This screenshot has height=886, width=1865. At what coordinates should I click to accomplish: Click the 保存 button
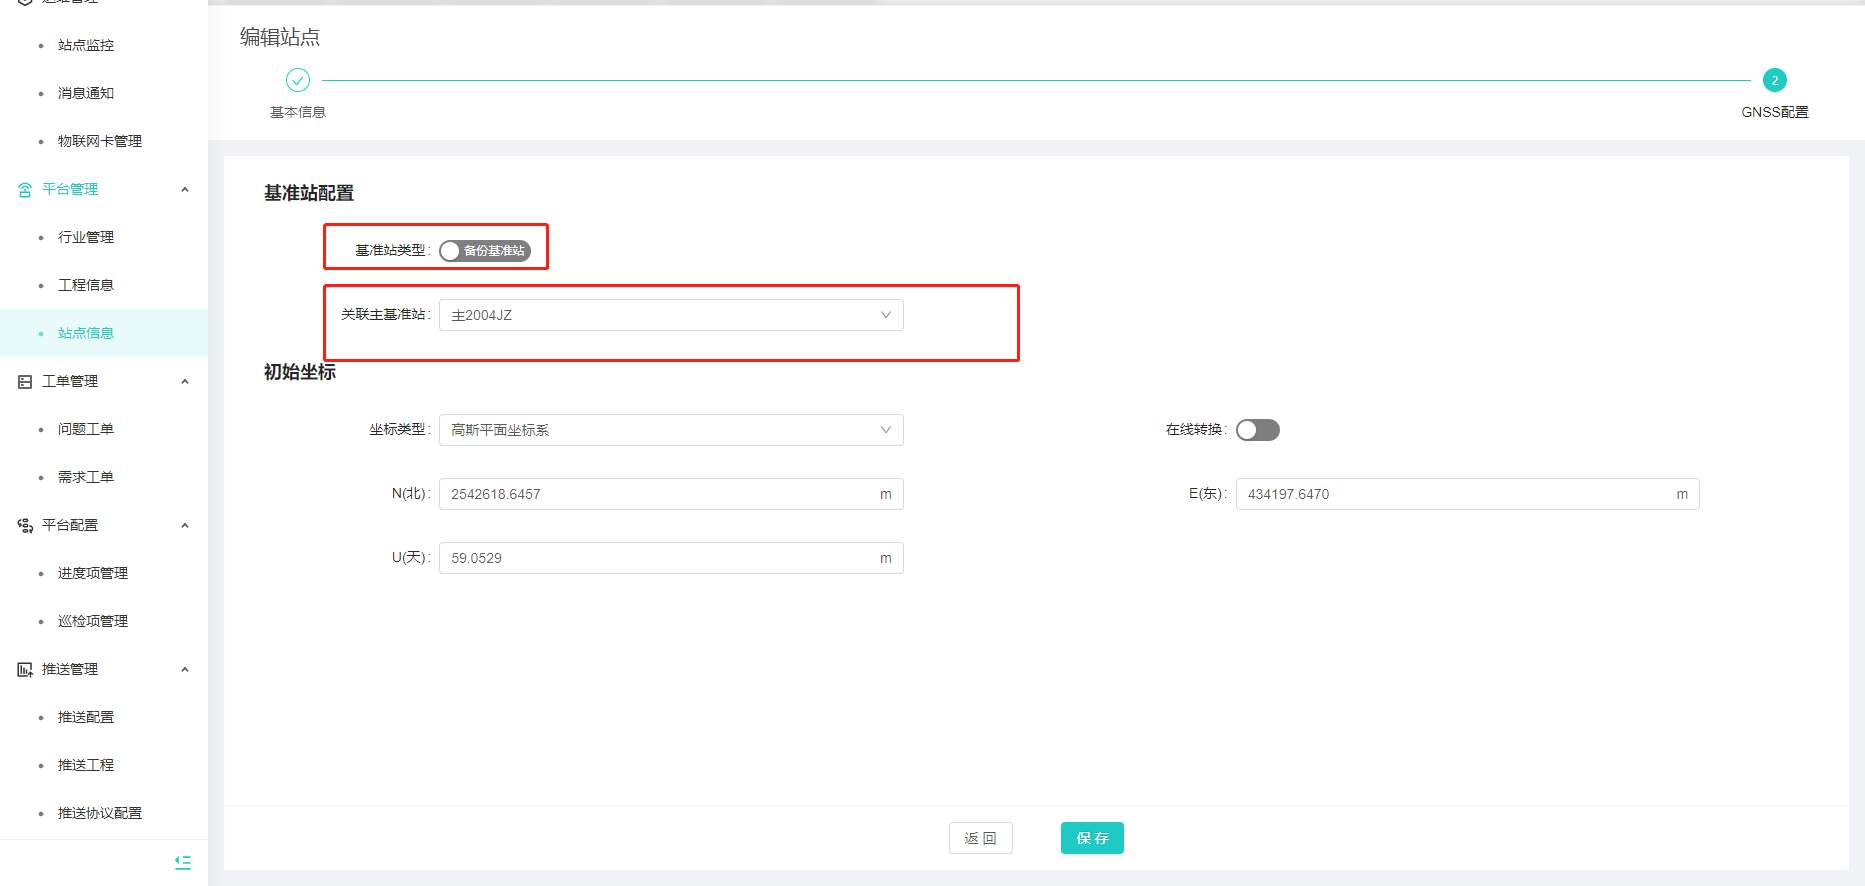1092,838
